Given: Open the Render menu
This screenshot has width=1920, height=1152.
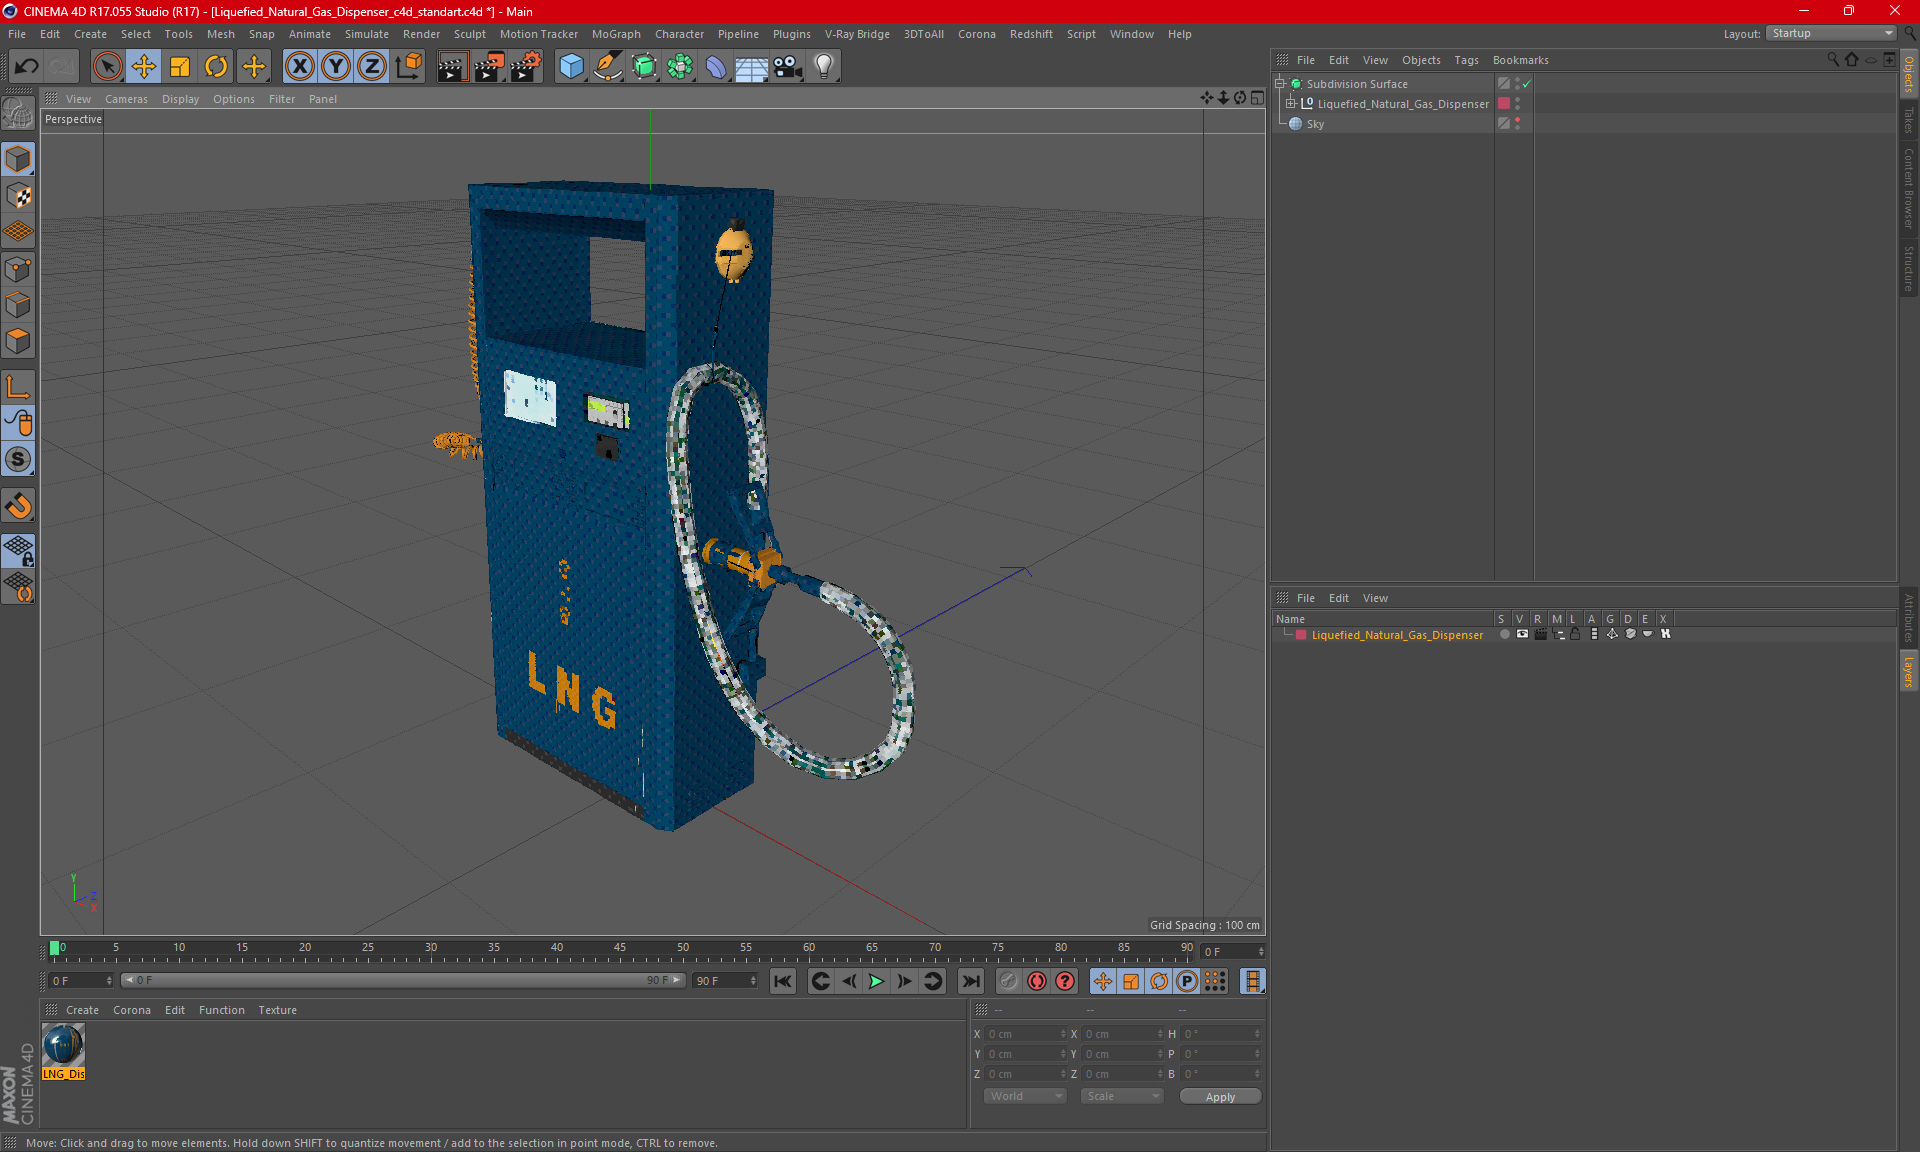Looking at the screenshot, I should (x=421, y=34).
